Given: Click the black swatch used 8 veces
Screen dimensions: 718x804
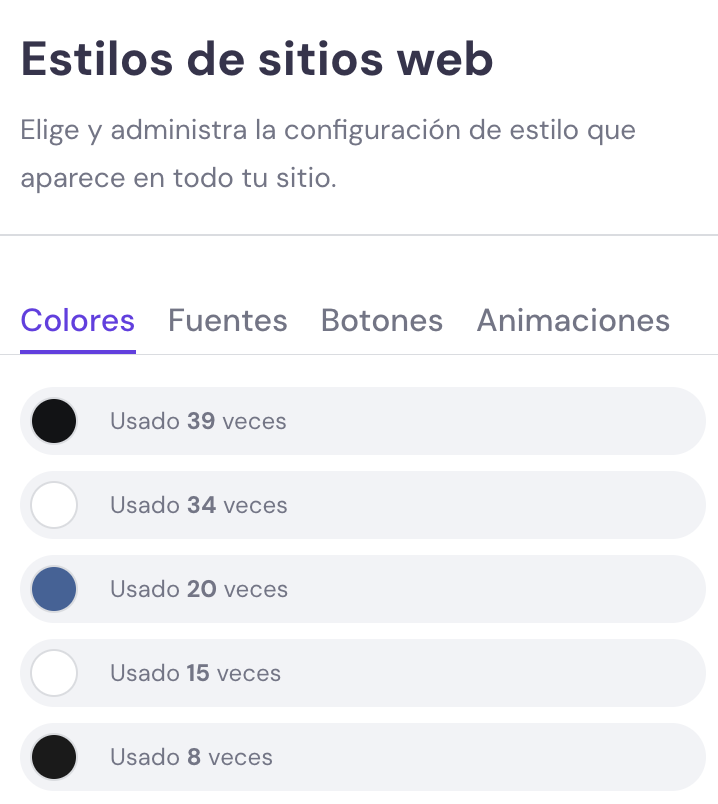Looking at the screenshot, I should 54,757.
